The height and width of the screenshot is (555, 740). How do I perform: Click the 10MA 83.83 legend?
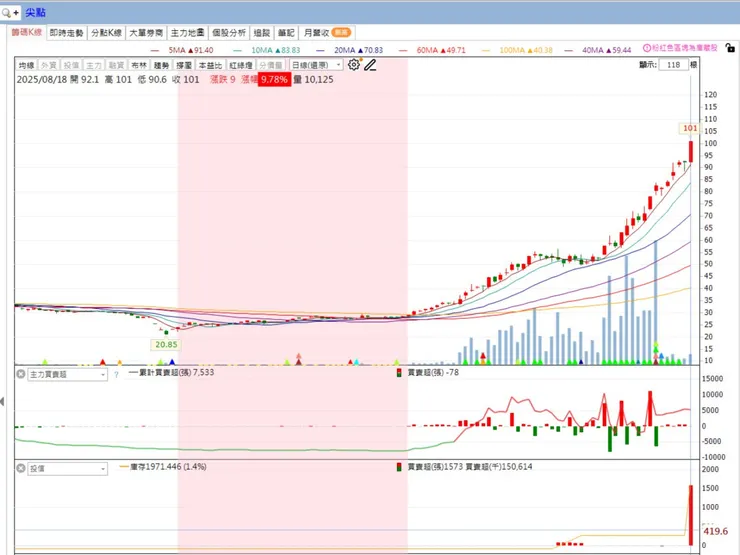pos(267,50)
